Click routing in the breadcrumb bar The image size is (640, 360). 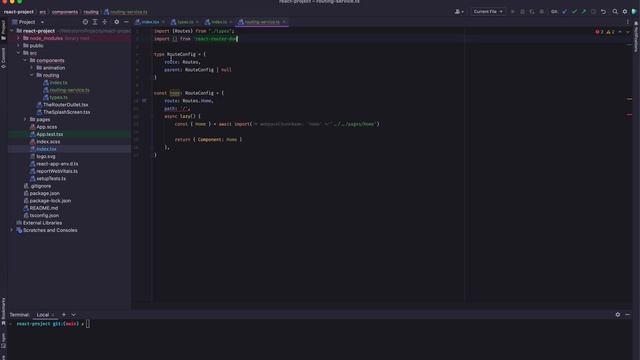click(91, 12)
